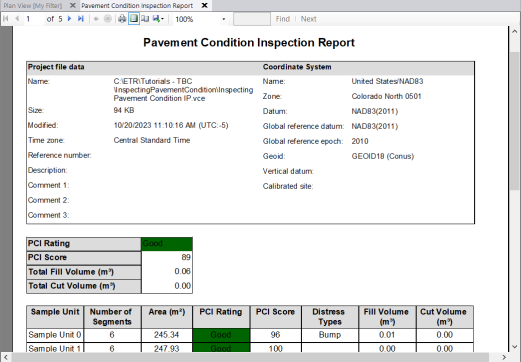Close the Plan View (My Filter) tab
This screenshot has height=362, width=521.
(x=72, y=6)
